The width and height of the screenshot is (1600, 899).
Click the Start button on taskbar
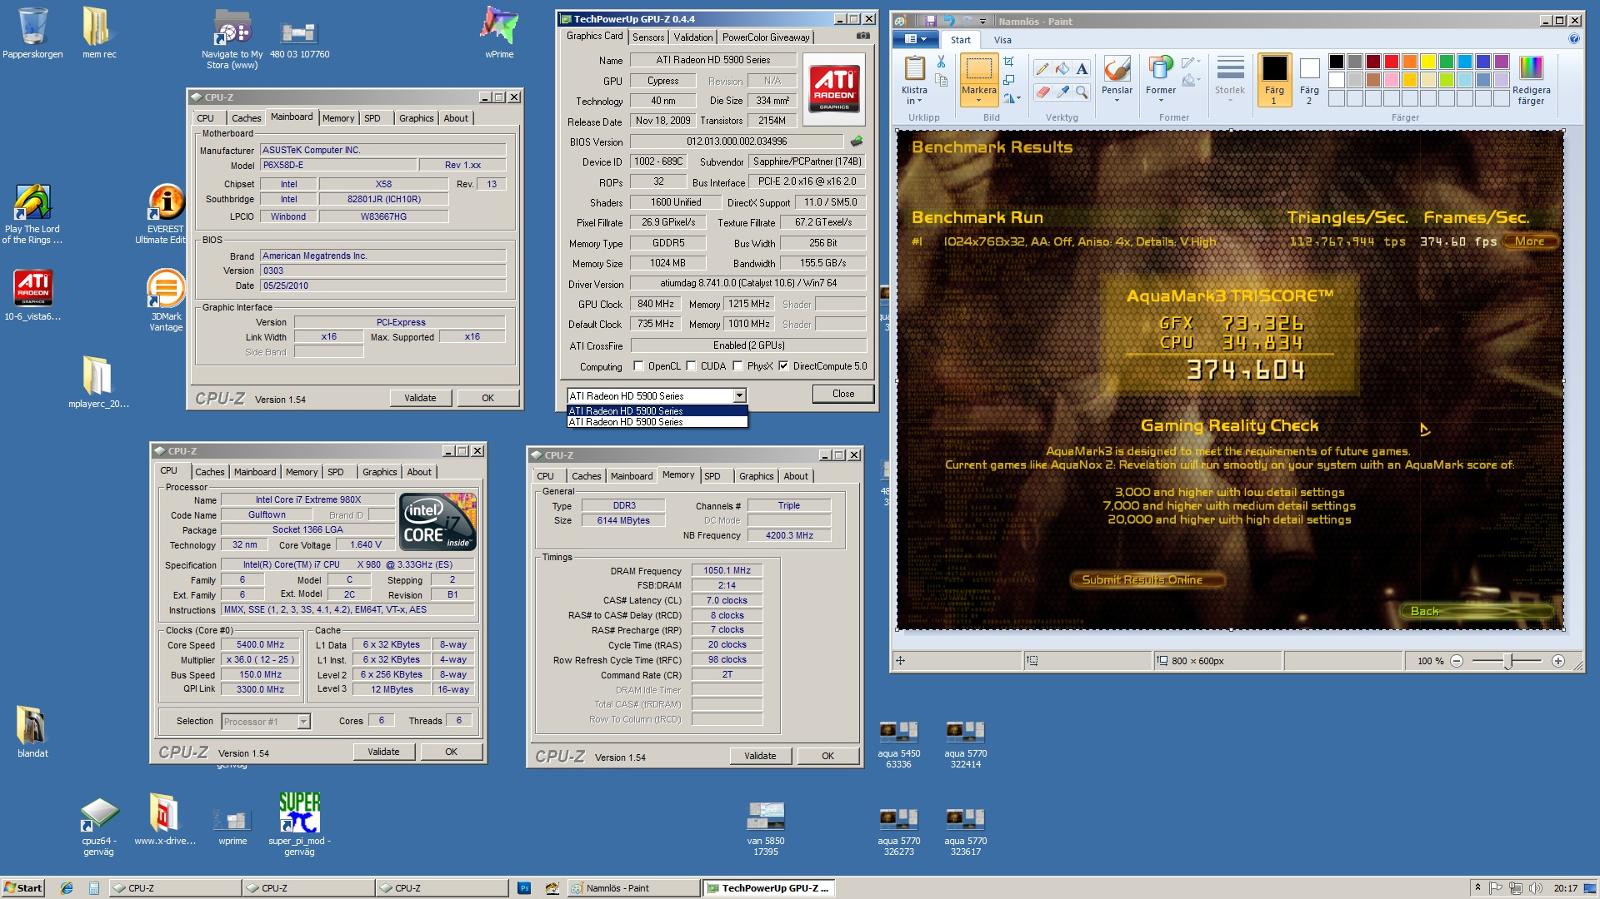tap(23, 888)
